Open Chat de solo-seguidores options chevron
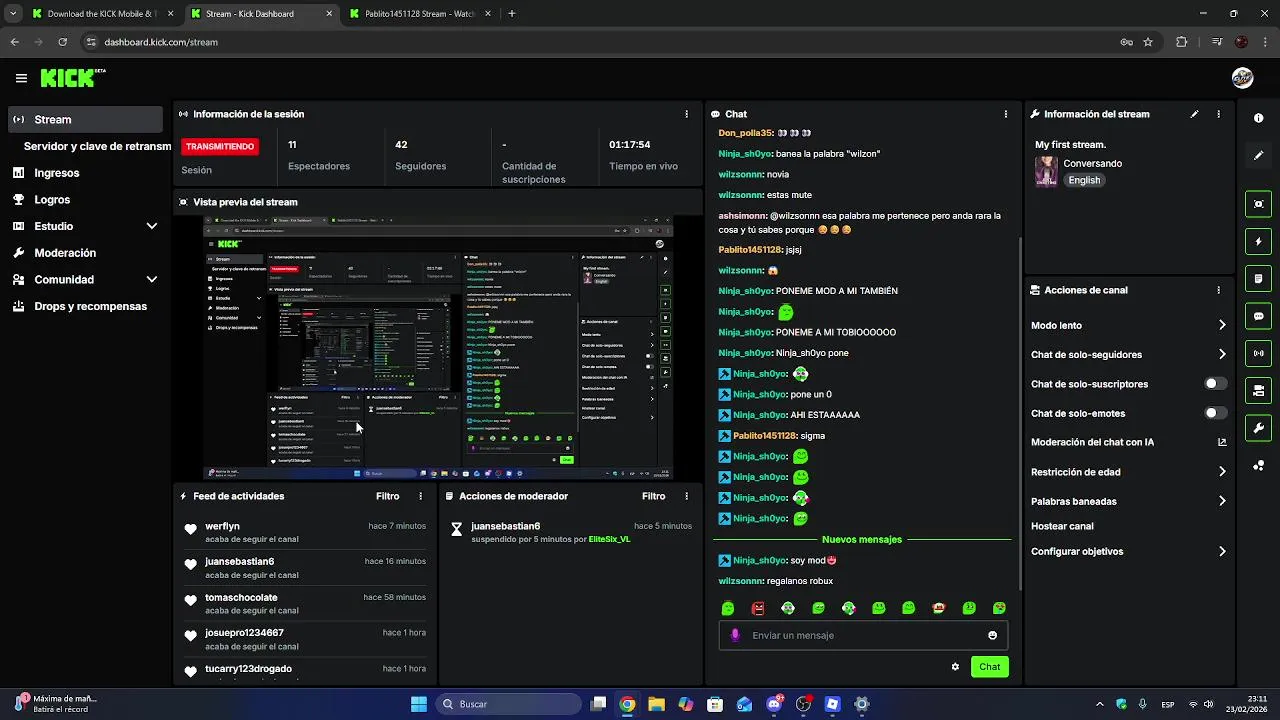1280x720 pixels. pos(1222,354)
